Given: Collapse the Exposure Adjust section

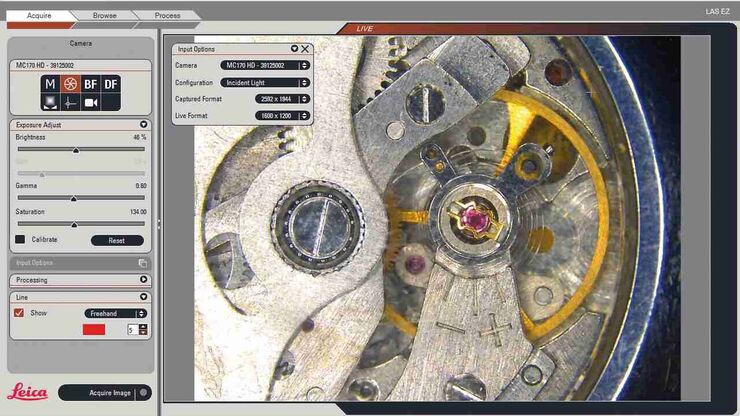Looking at the screenshot, I should pos(143,125).
